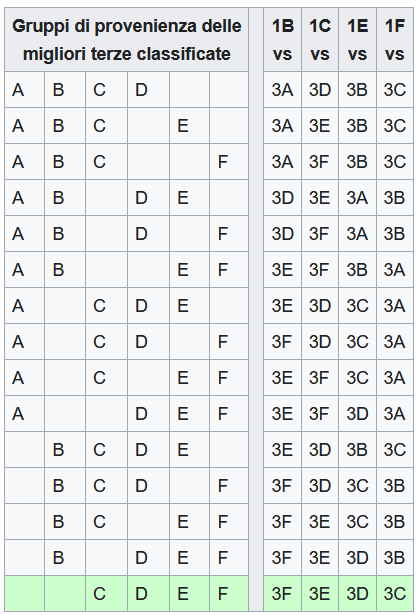The width and height of the screenshot is (417, 615).
Task: Click the 3D cell under 1E in A D E F row
Action: click(357, 413)
